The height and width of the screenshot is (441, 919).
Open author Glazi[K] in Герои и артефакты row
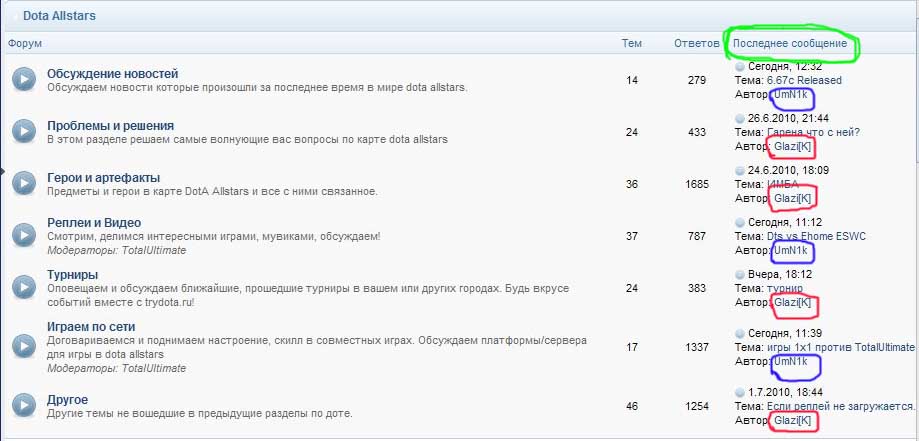click(792, 198)
